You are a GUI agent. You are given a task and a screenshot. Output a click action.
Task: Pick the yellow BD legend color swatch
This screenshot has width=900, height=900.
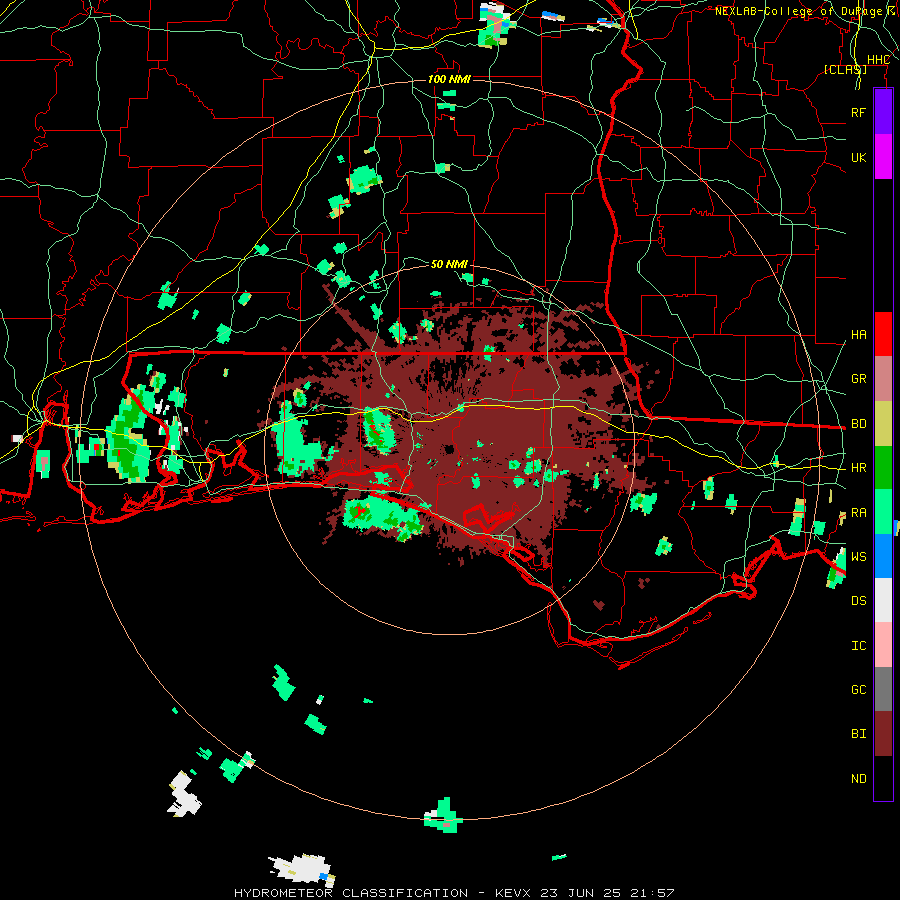(x=883, y=423)
